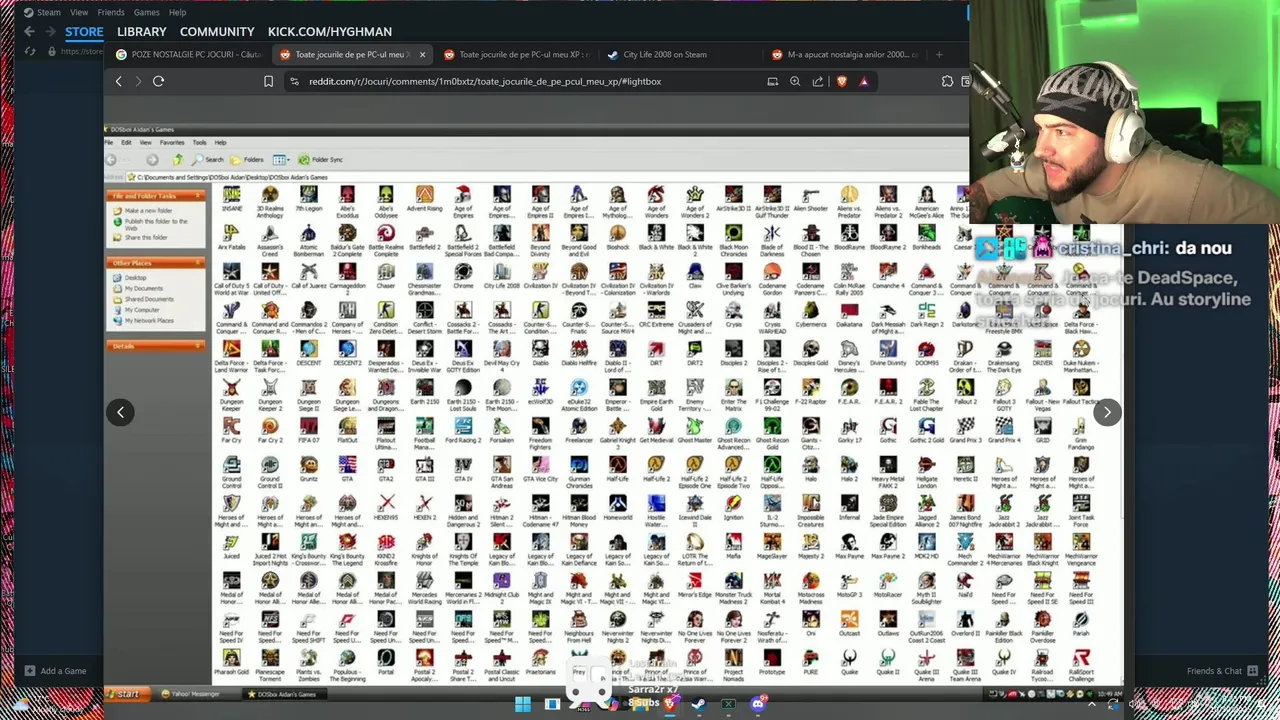The height and width of the screenshot is (720, 1280).
Task: Open the Explorer Views dropdown
Action: pyautogui.click(x=281, y=159)
